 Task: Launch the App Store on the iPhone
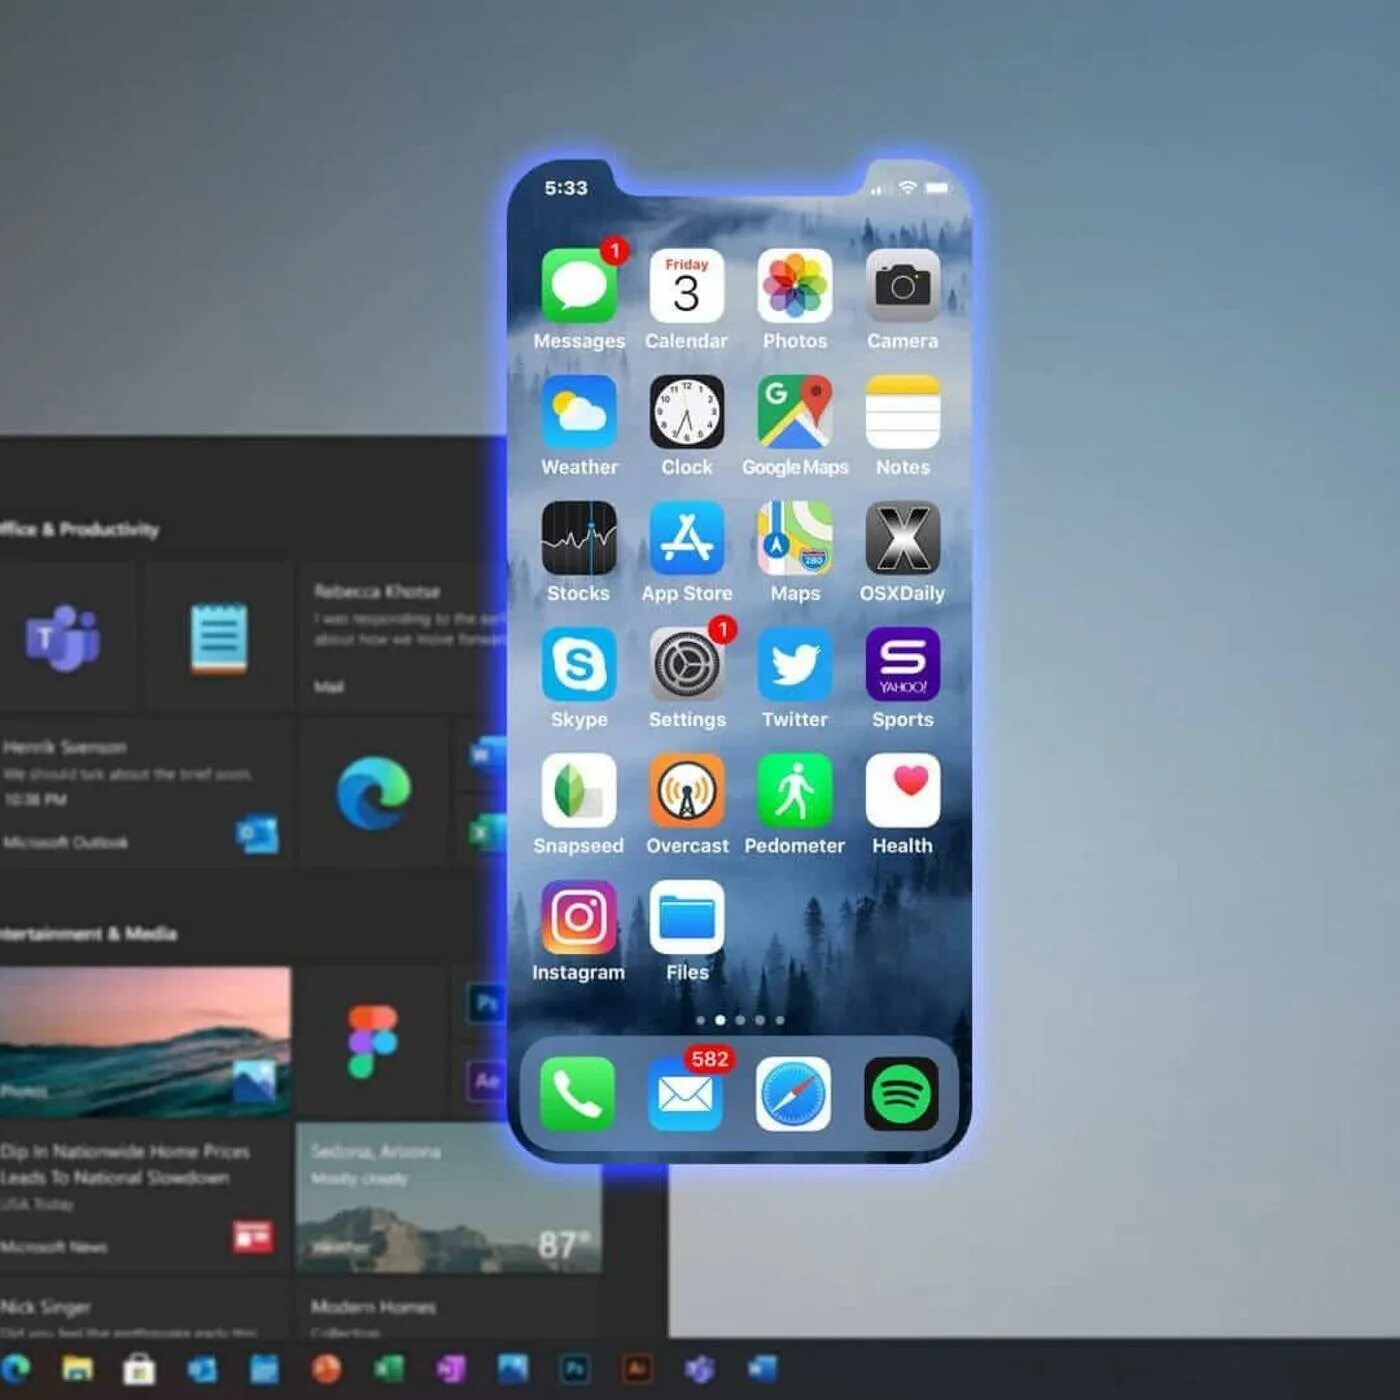687,538
